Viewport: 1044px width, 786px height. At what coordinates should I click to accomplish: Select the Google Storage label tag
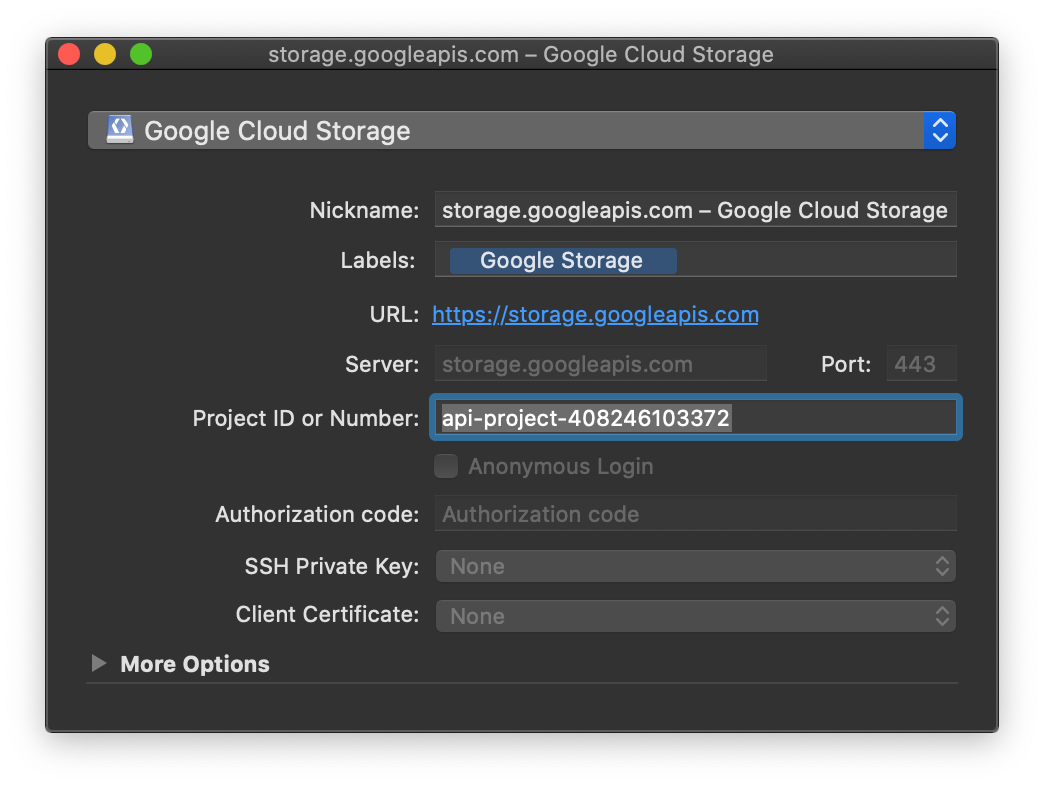coord(561,260)
